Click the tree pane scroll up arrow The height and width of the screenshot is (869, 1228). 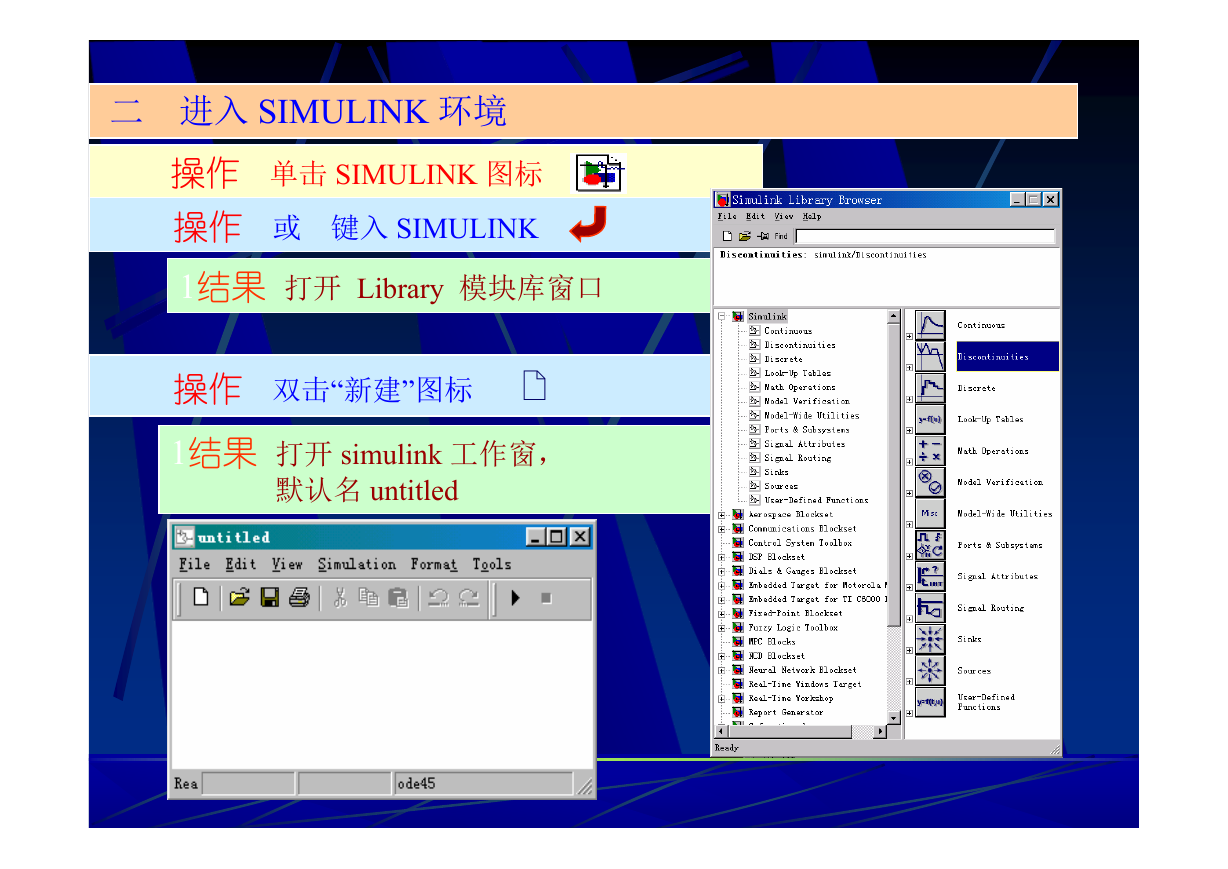click(x=894, y=316)
